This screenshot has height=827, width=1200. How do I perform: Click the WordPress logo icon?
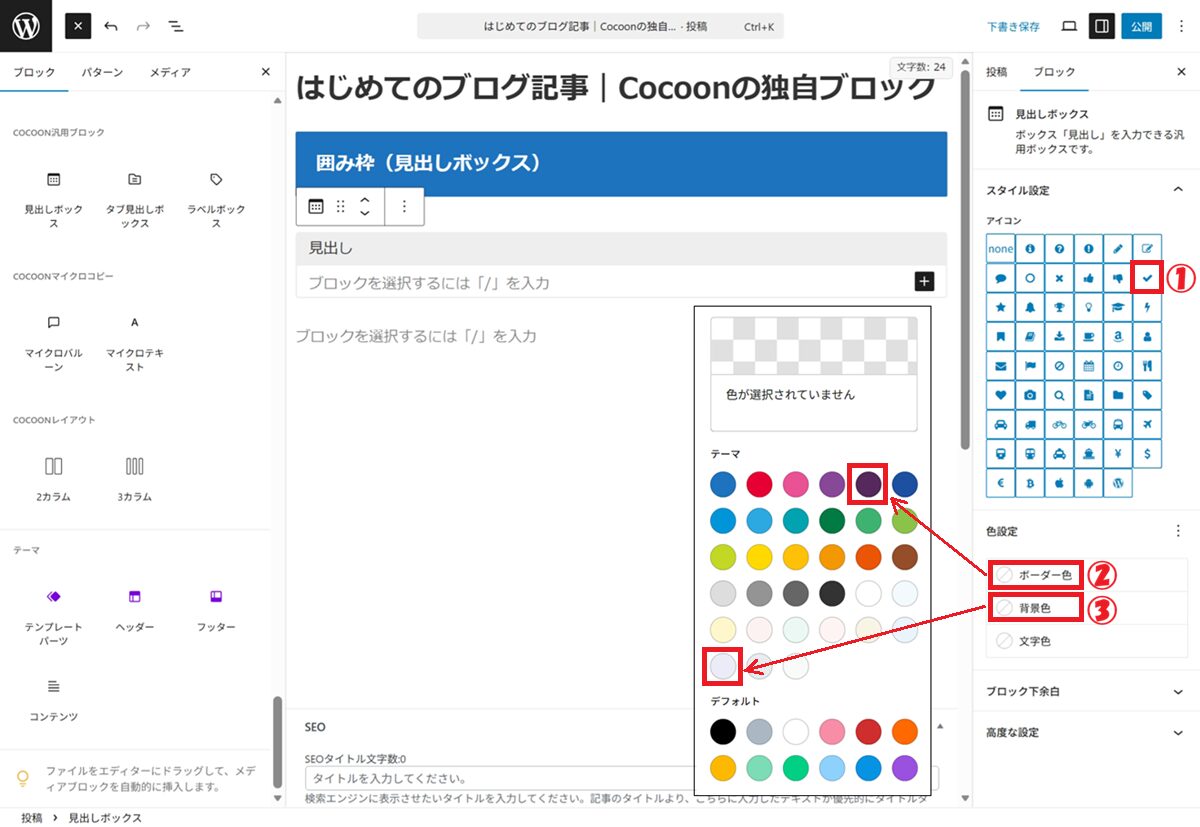tap(25, 26)
